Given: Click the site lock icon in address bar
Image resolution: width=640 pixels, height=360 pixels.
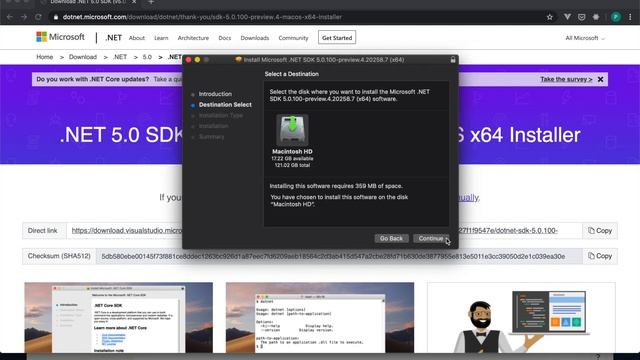Looking at the screenshot, I should (x=56, y=17).
